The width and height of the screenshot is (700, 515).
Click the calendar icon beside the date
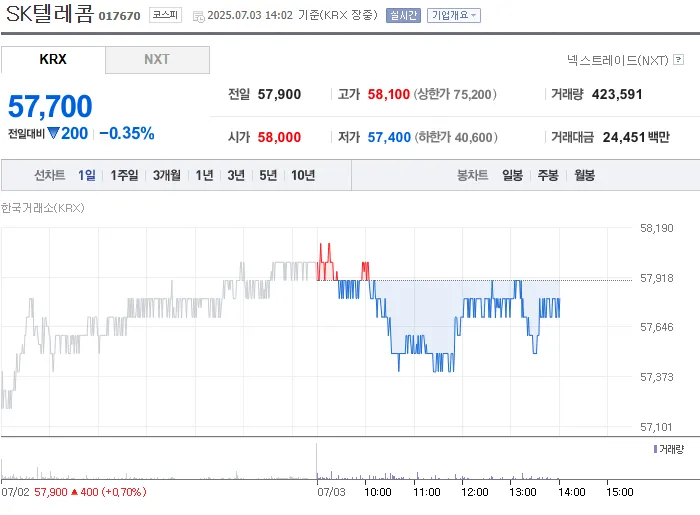pos(198,17)
